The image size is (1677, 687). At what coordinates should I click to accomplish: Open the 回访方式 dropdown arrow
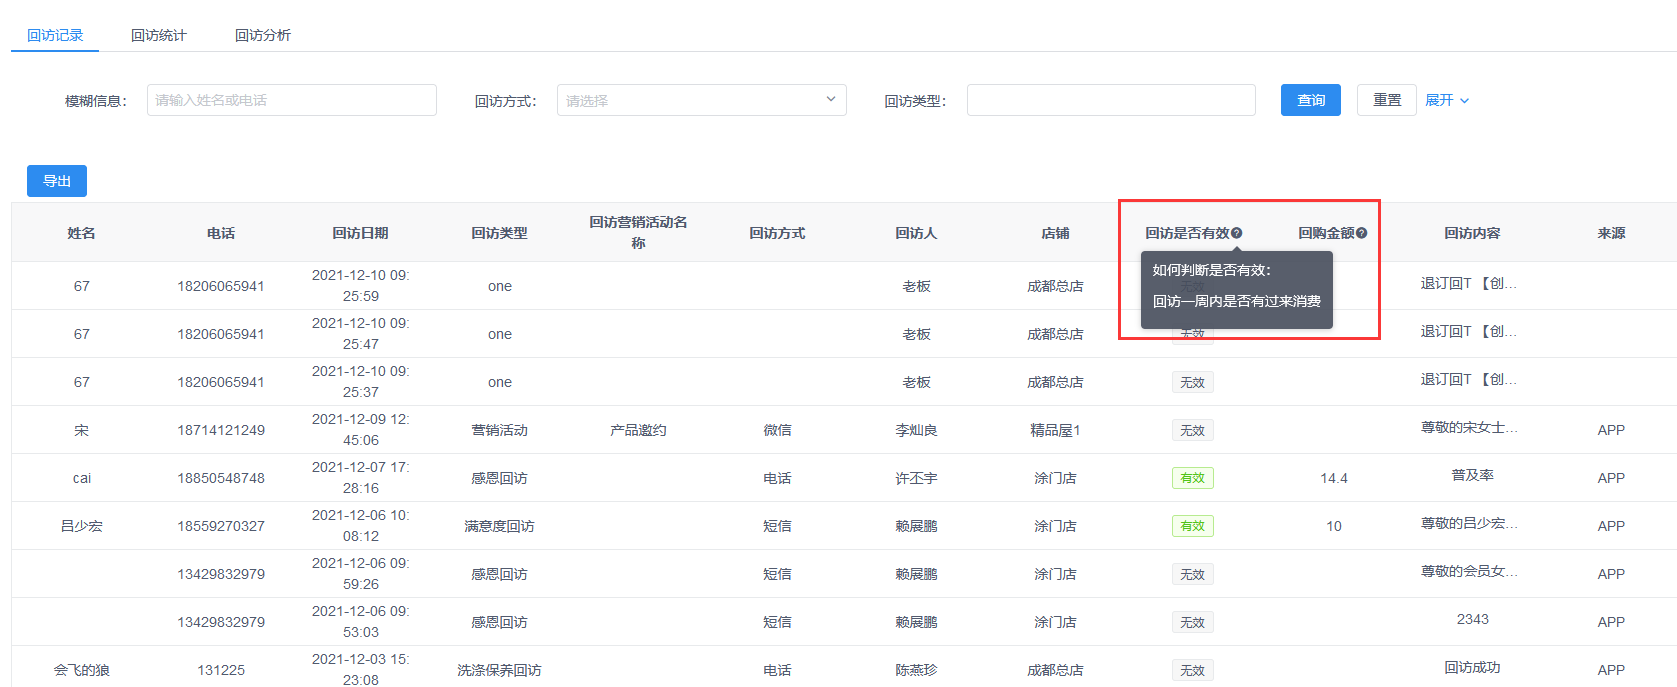[831, 100]
